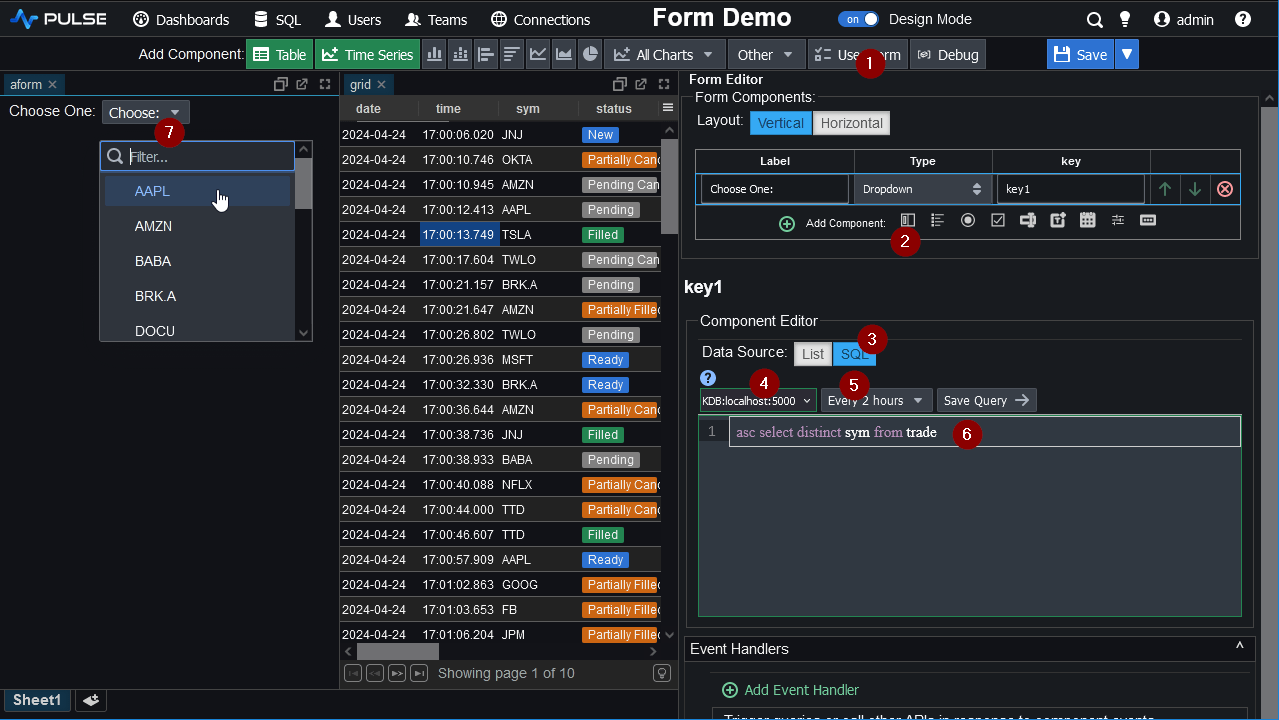Add a radio button form component
This screenshot has height=720, width=1279.
(x=967, y=221)
